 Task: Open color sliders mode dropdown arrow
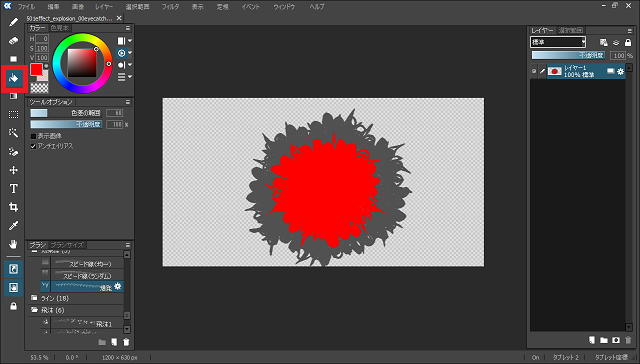[130, 76]
